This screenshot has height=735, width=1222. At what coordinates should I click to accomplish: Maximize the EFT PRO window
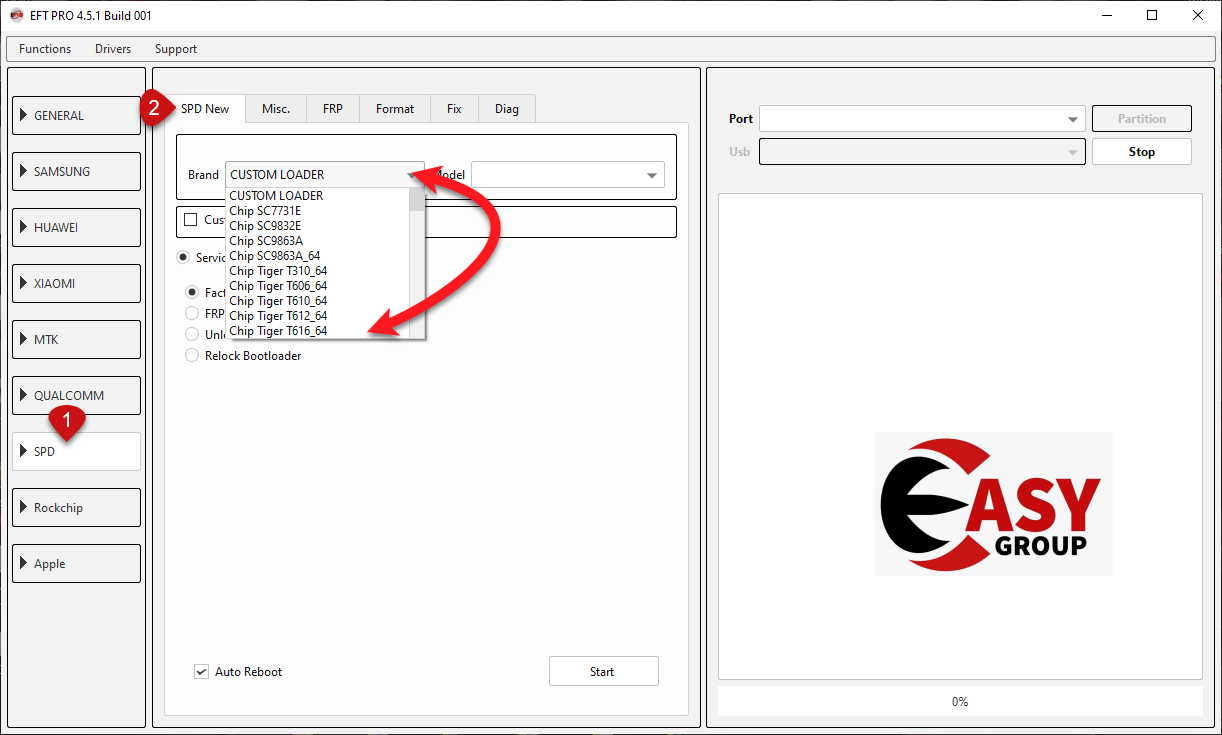coord(1153,16)
